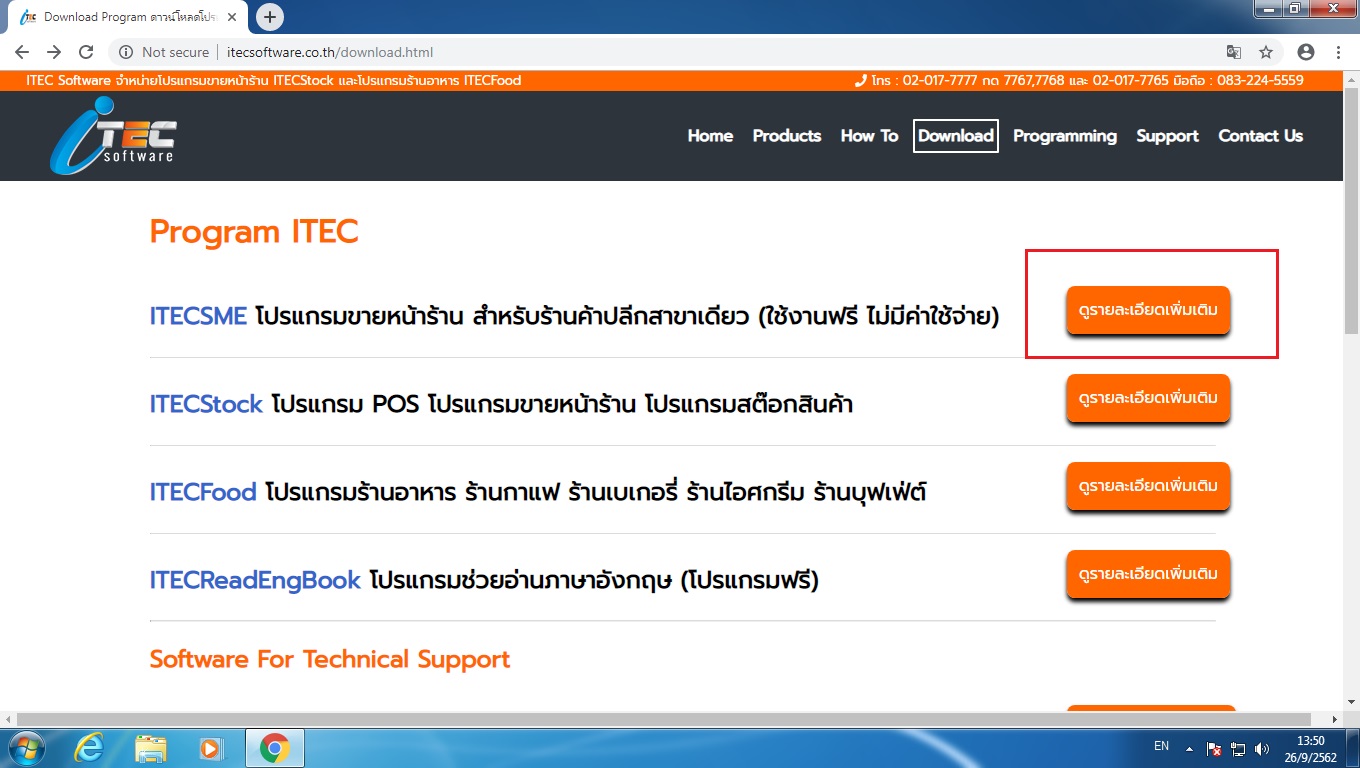The height and width of the screenshot is (768, 1360).
Task: Click the horizontal scrollbar left arrow
Action: [x=9, y=719]
